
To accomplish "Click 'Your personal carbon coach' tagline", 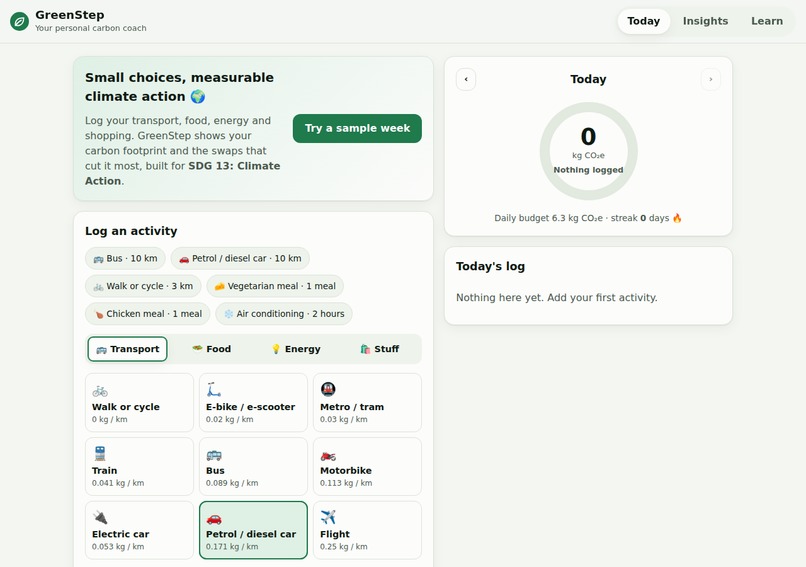I will click(90, 28).
